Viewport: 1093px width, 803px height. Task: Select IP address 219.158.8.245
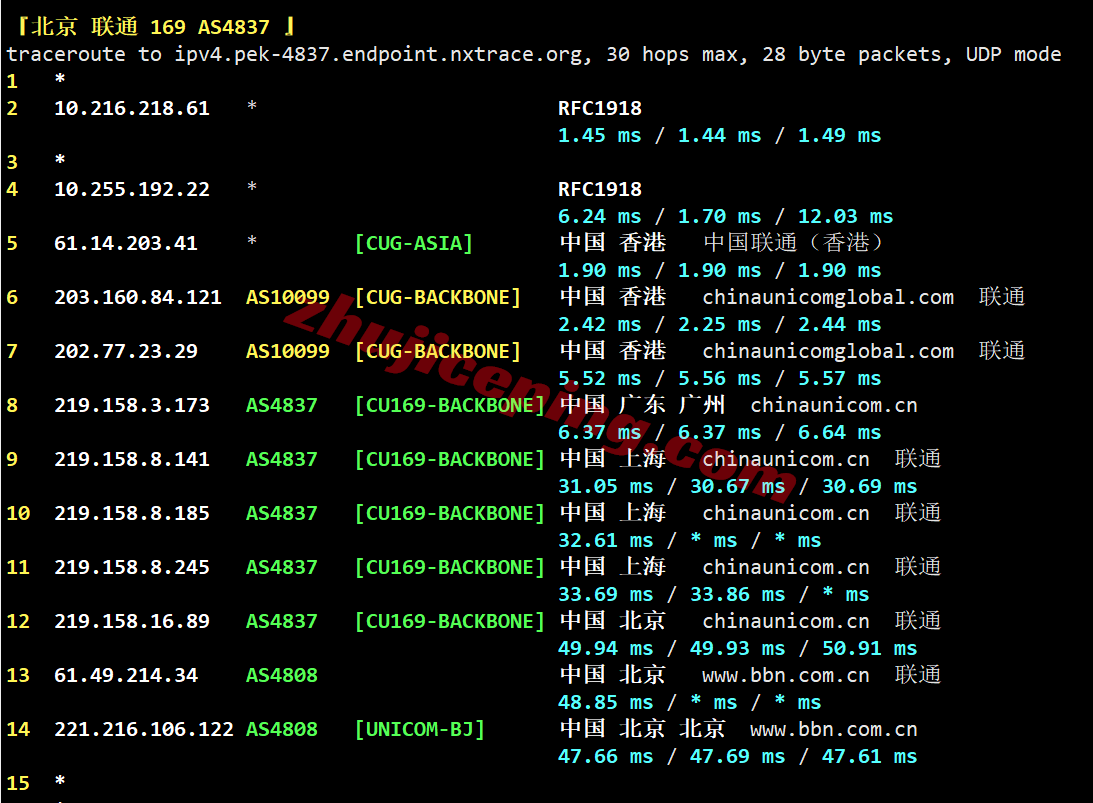coord(132,567)
